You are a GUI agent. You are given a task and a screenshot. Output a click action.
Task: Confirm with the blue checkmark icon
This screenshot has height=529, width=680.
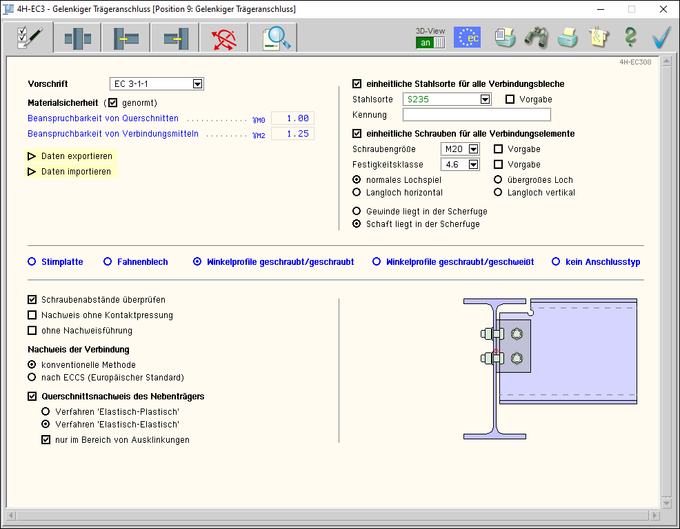click(661, 38)
